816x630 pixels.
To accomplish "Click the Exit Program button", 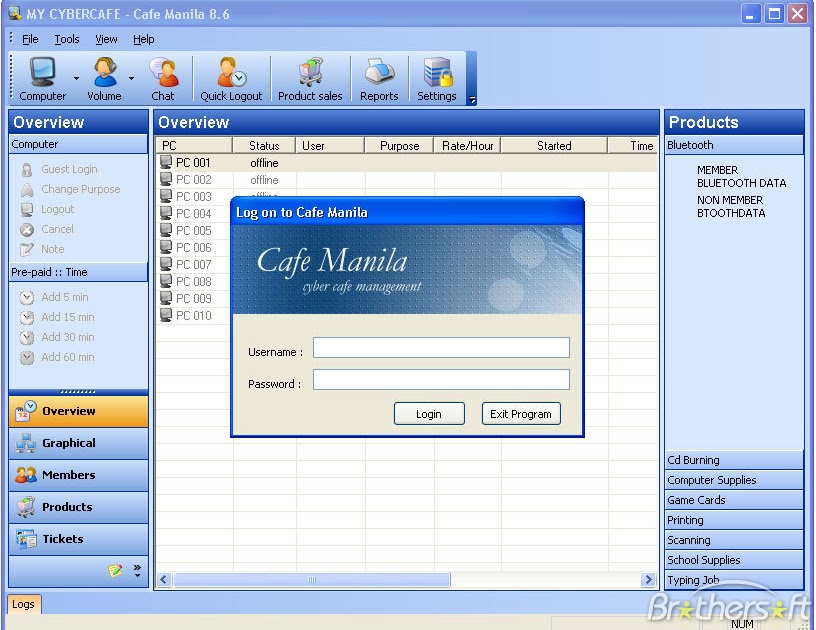I will pos(520,413).
